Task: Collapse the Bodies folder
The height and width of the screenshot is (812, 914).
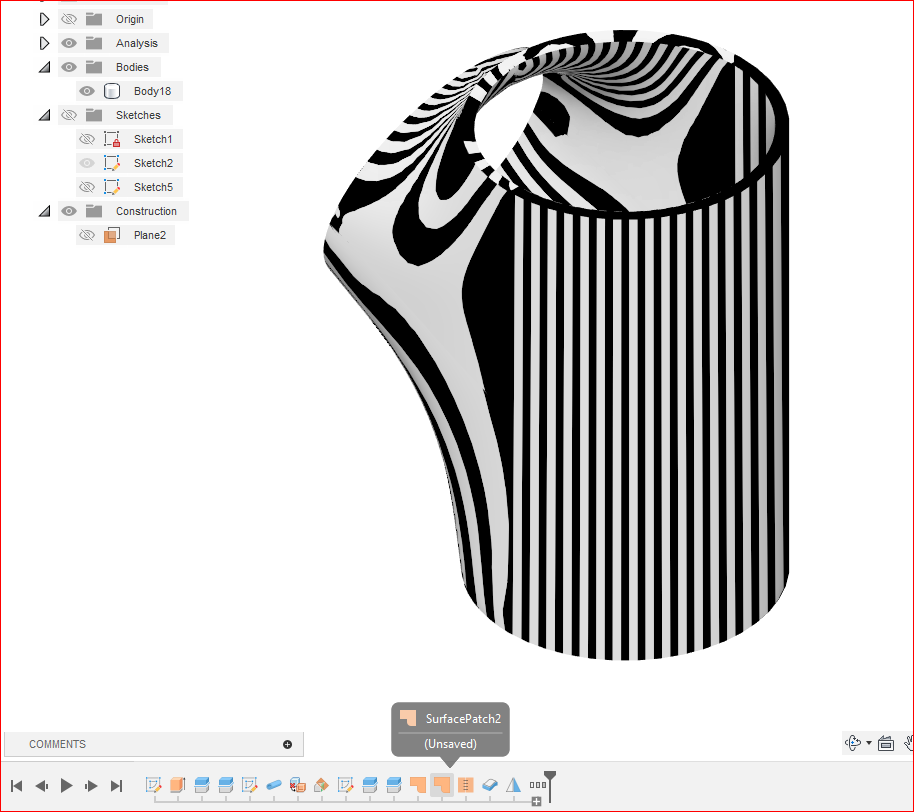Action: pos(44,68)
